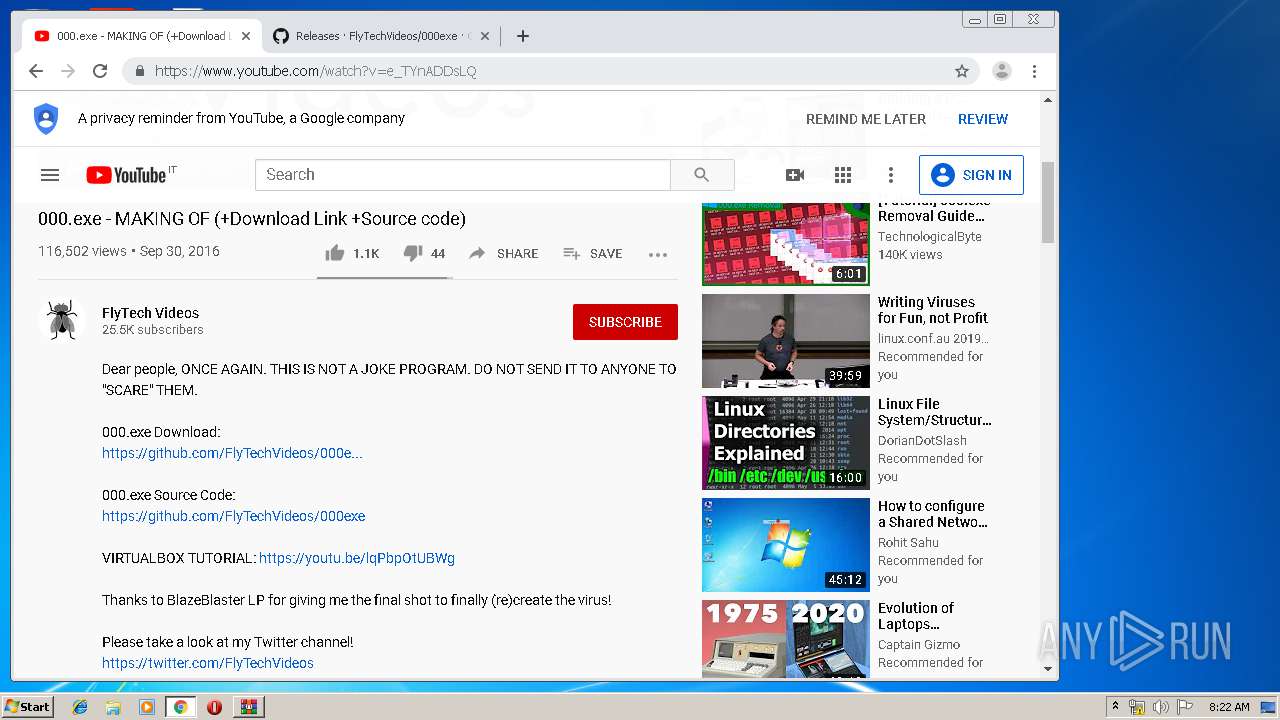Close the Releases GitHub tab
Viewport: 1280px width, 720px height.
(x=485, y=36)
